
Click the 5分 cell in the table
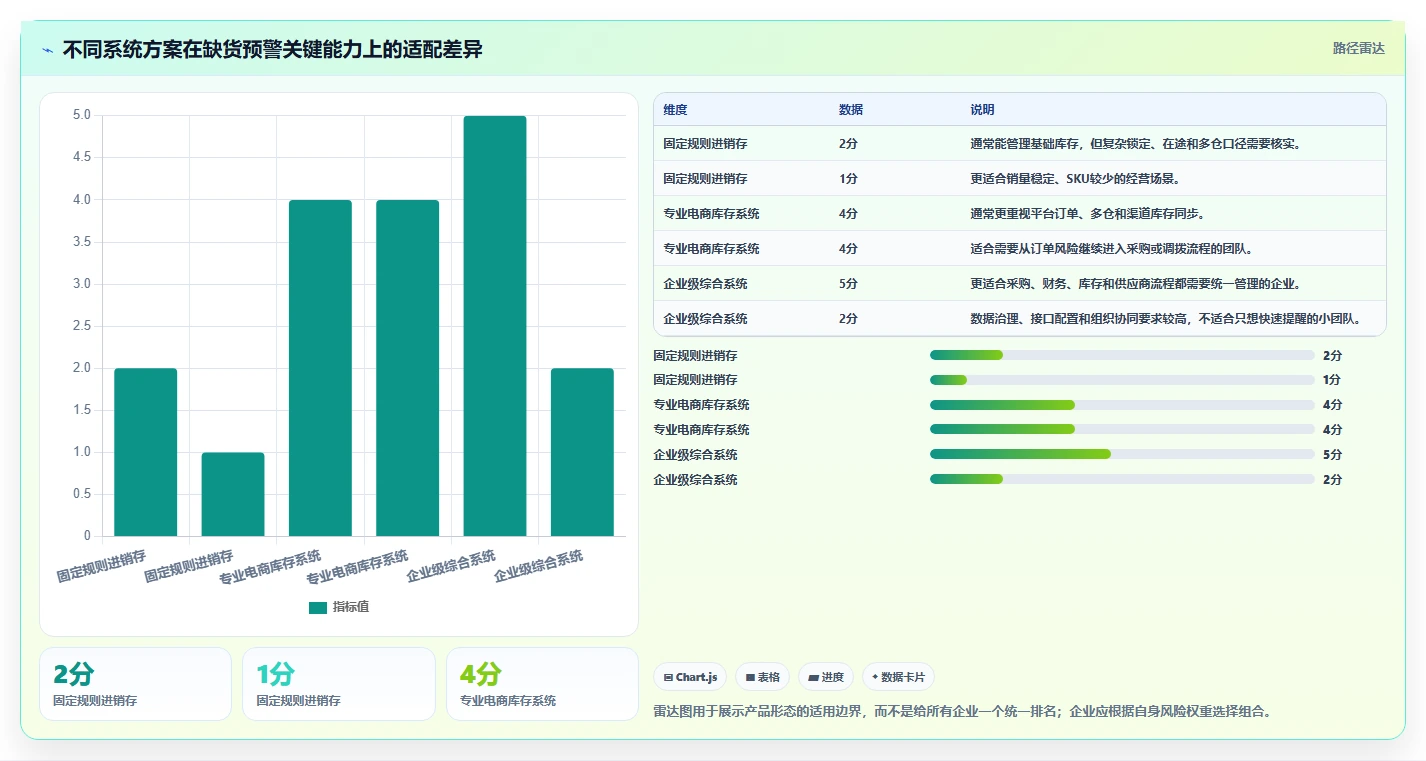[x=848, y=284]
